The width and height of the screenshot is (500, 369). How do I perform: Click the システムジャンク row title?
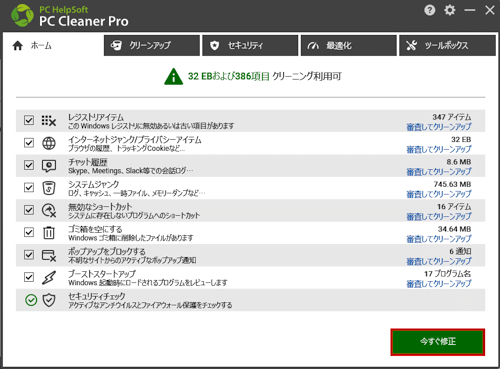coord(94,184)
